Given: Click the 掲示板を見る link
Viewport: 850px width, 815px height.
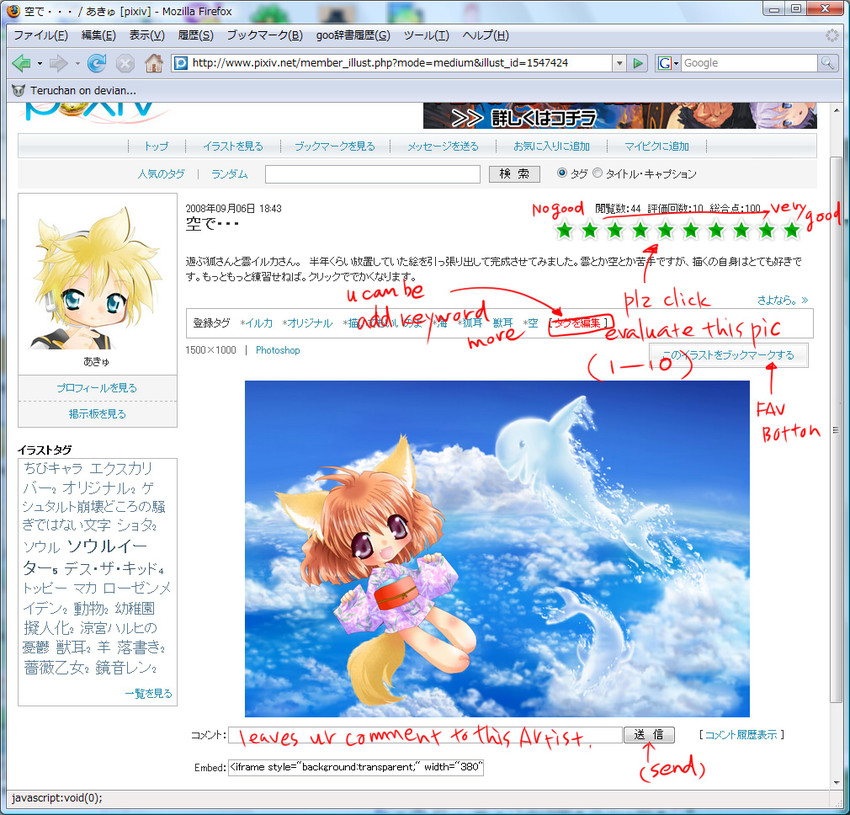Looking at the screenshot, I should tap(97, 414).
